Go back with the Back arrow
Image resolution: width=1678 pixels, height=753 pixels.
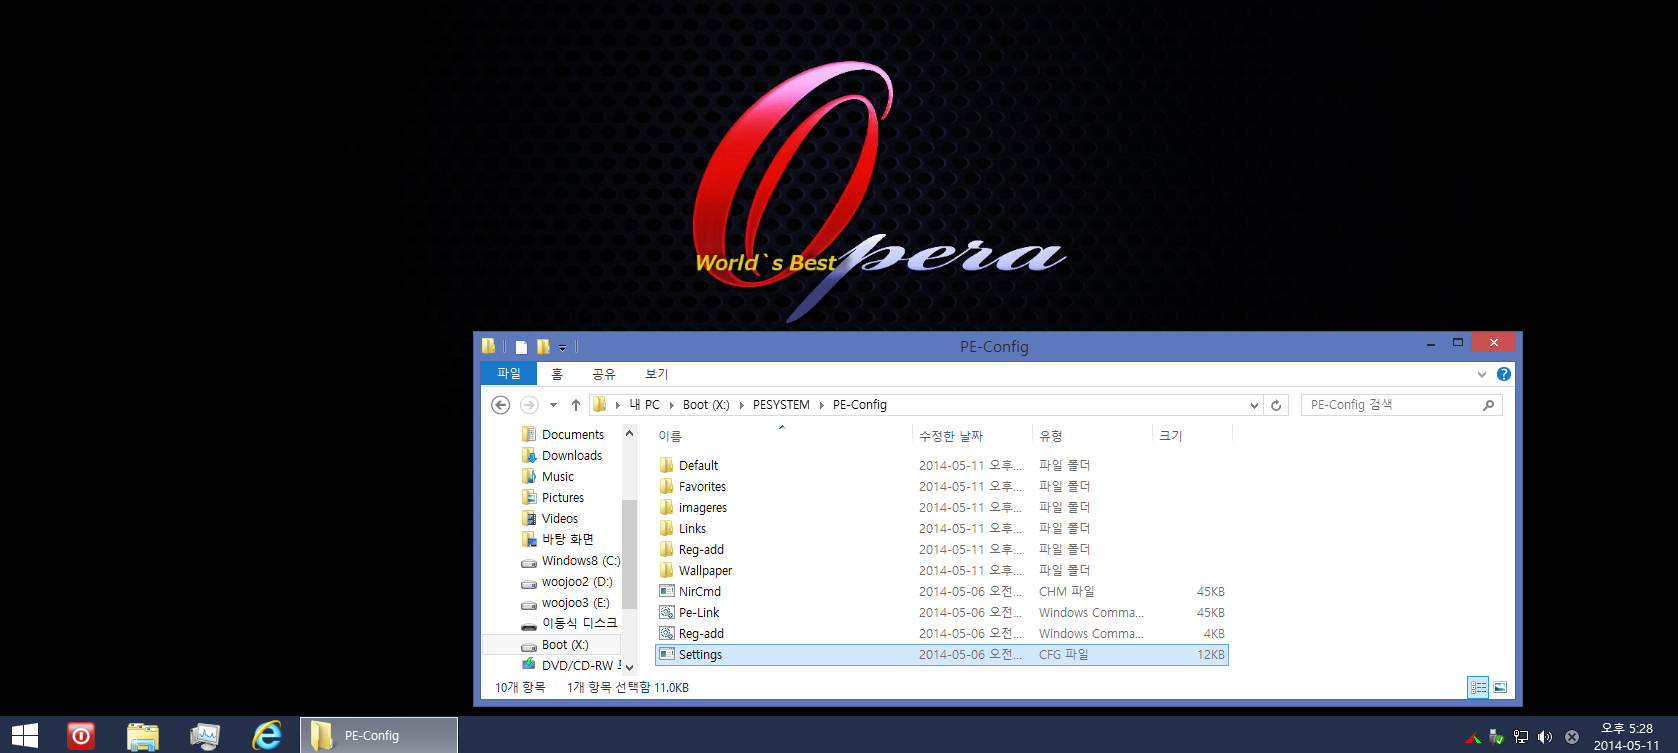[501, 405]
